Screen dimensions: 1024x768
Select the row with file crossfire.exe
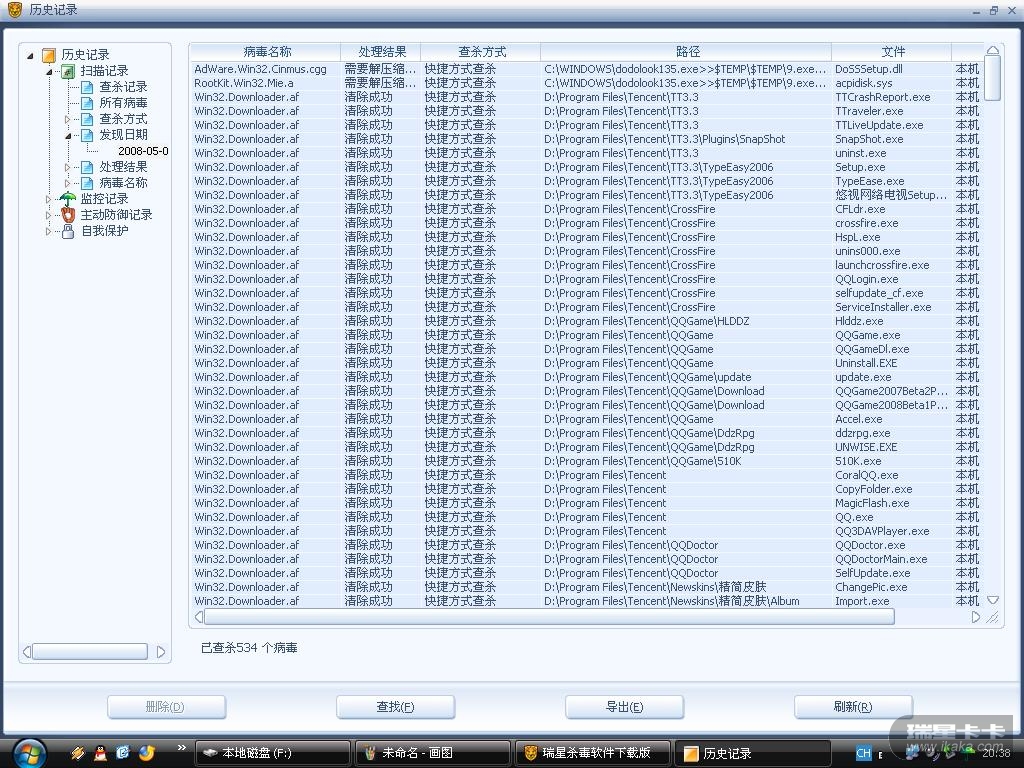[586, 223]
